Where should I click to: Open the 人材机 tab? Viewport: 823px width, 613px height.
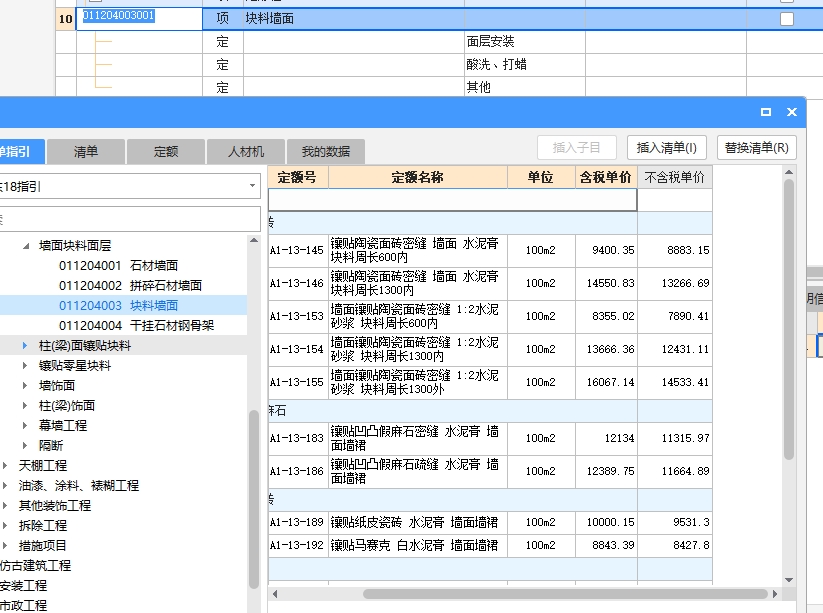[x=246, y=152]
